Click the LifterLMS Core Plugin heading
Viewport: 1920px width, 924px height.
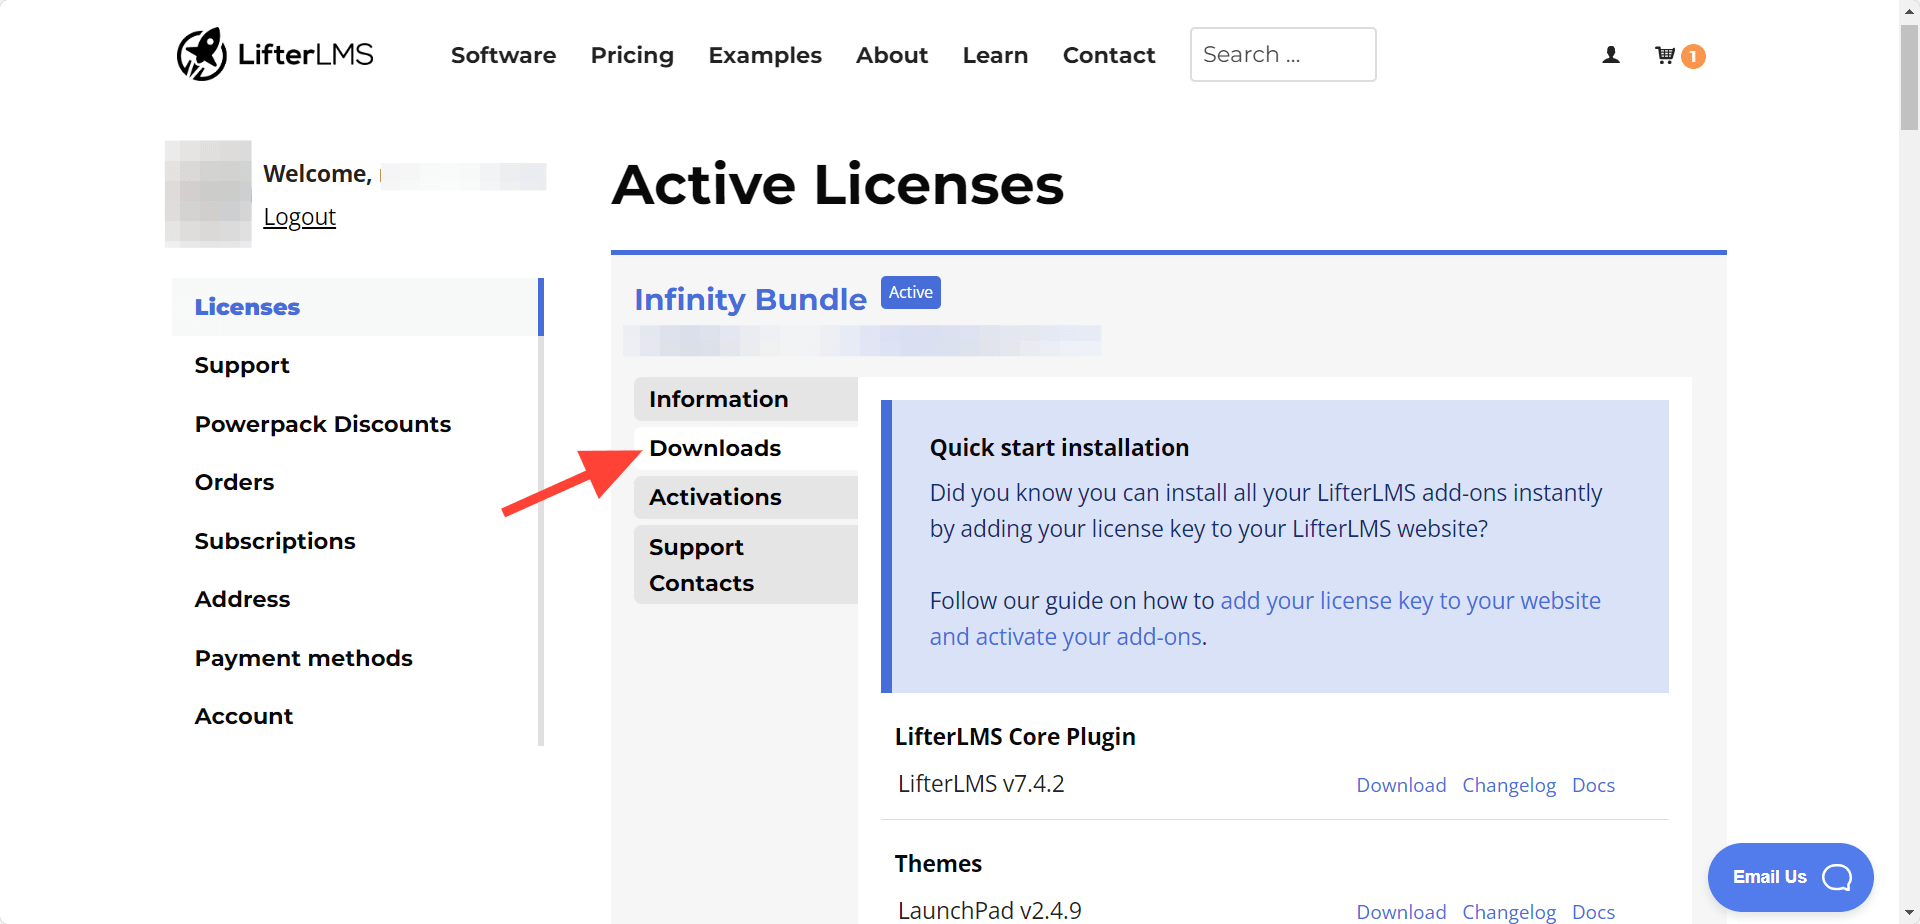(1015, 737)
